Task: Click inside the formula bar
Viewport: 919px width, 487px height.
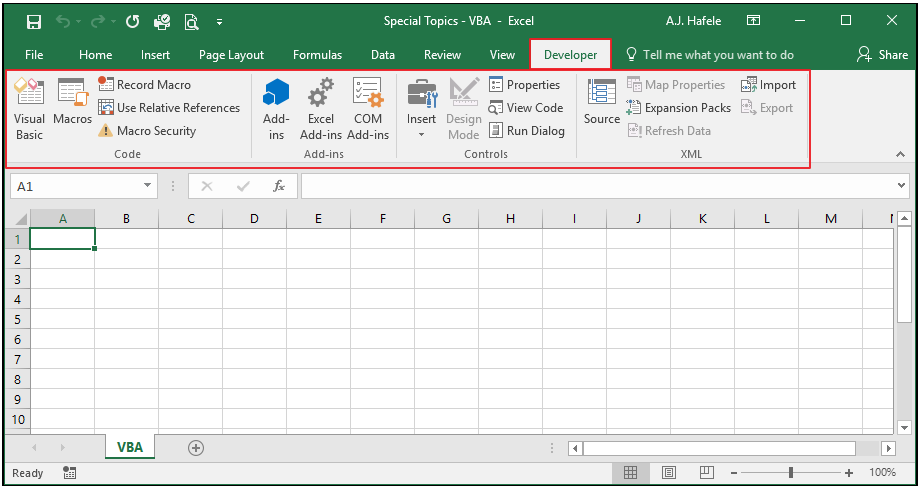Action: tap(598, 186)
